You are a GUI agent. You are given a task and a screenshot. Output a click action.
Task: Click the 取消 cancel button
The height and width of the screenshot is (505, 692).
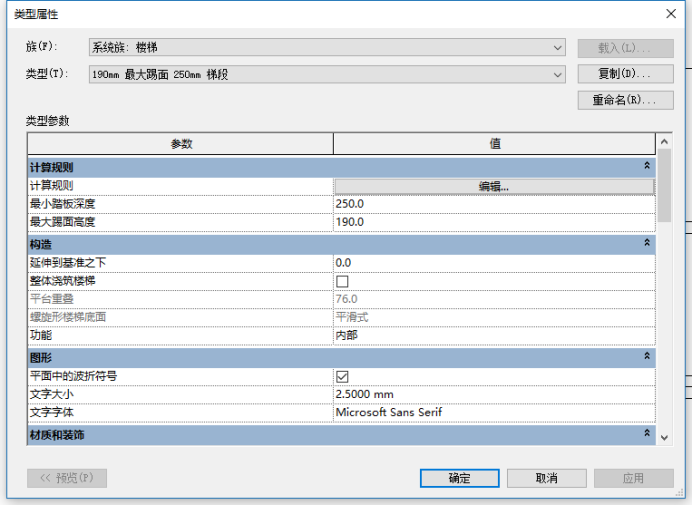coord(546,478)
